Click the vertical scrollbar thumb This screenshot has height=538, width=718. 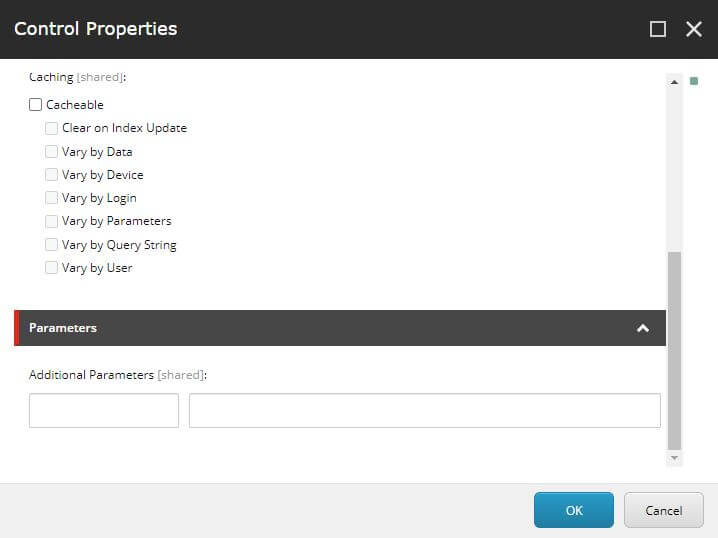click(x=674, y=350)
